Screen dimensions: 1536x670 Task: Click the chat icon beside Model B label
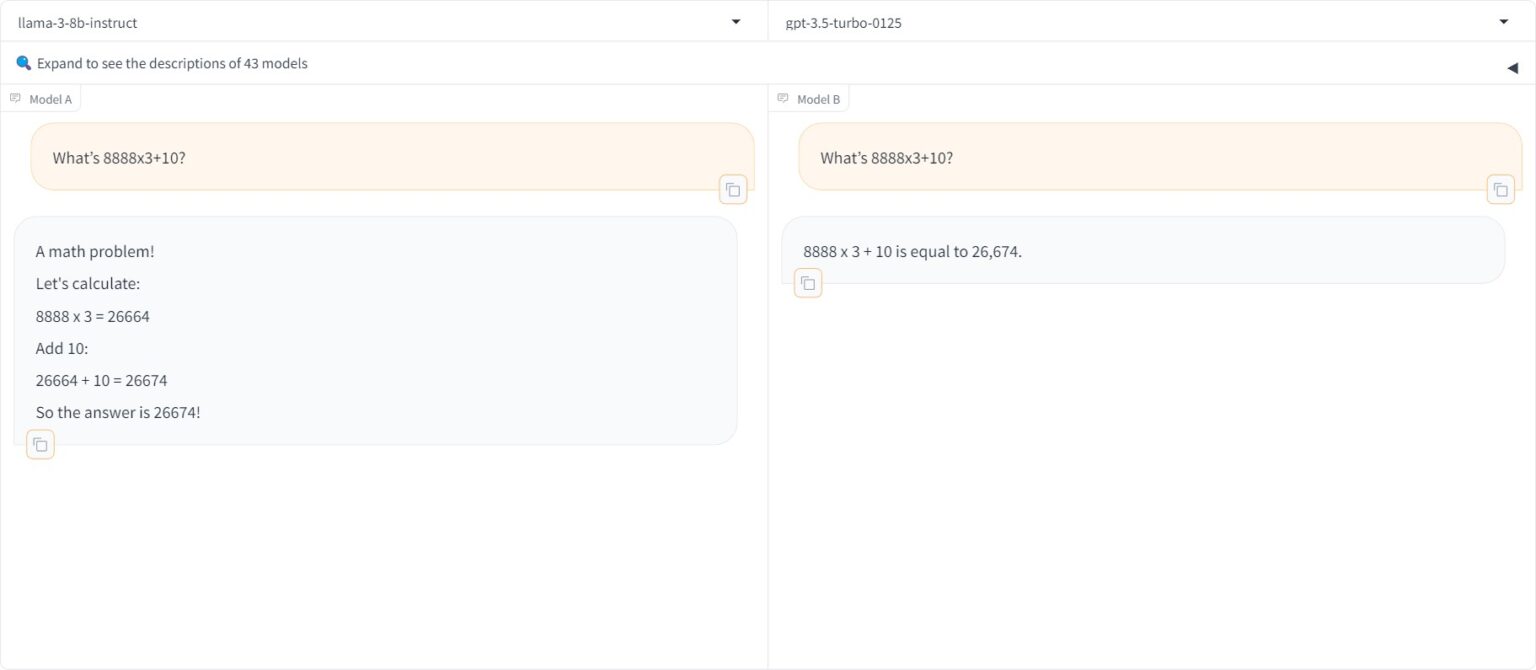coord(783,98)
